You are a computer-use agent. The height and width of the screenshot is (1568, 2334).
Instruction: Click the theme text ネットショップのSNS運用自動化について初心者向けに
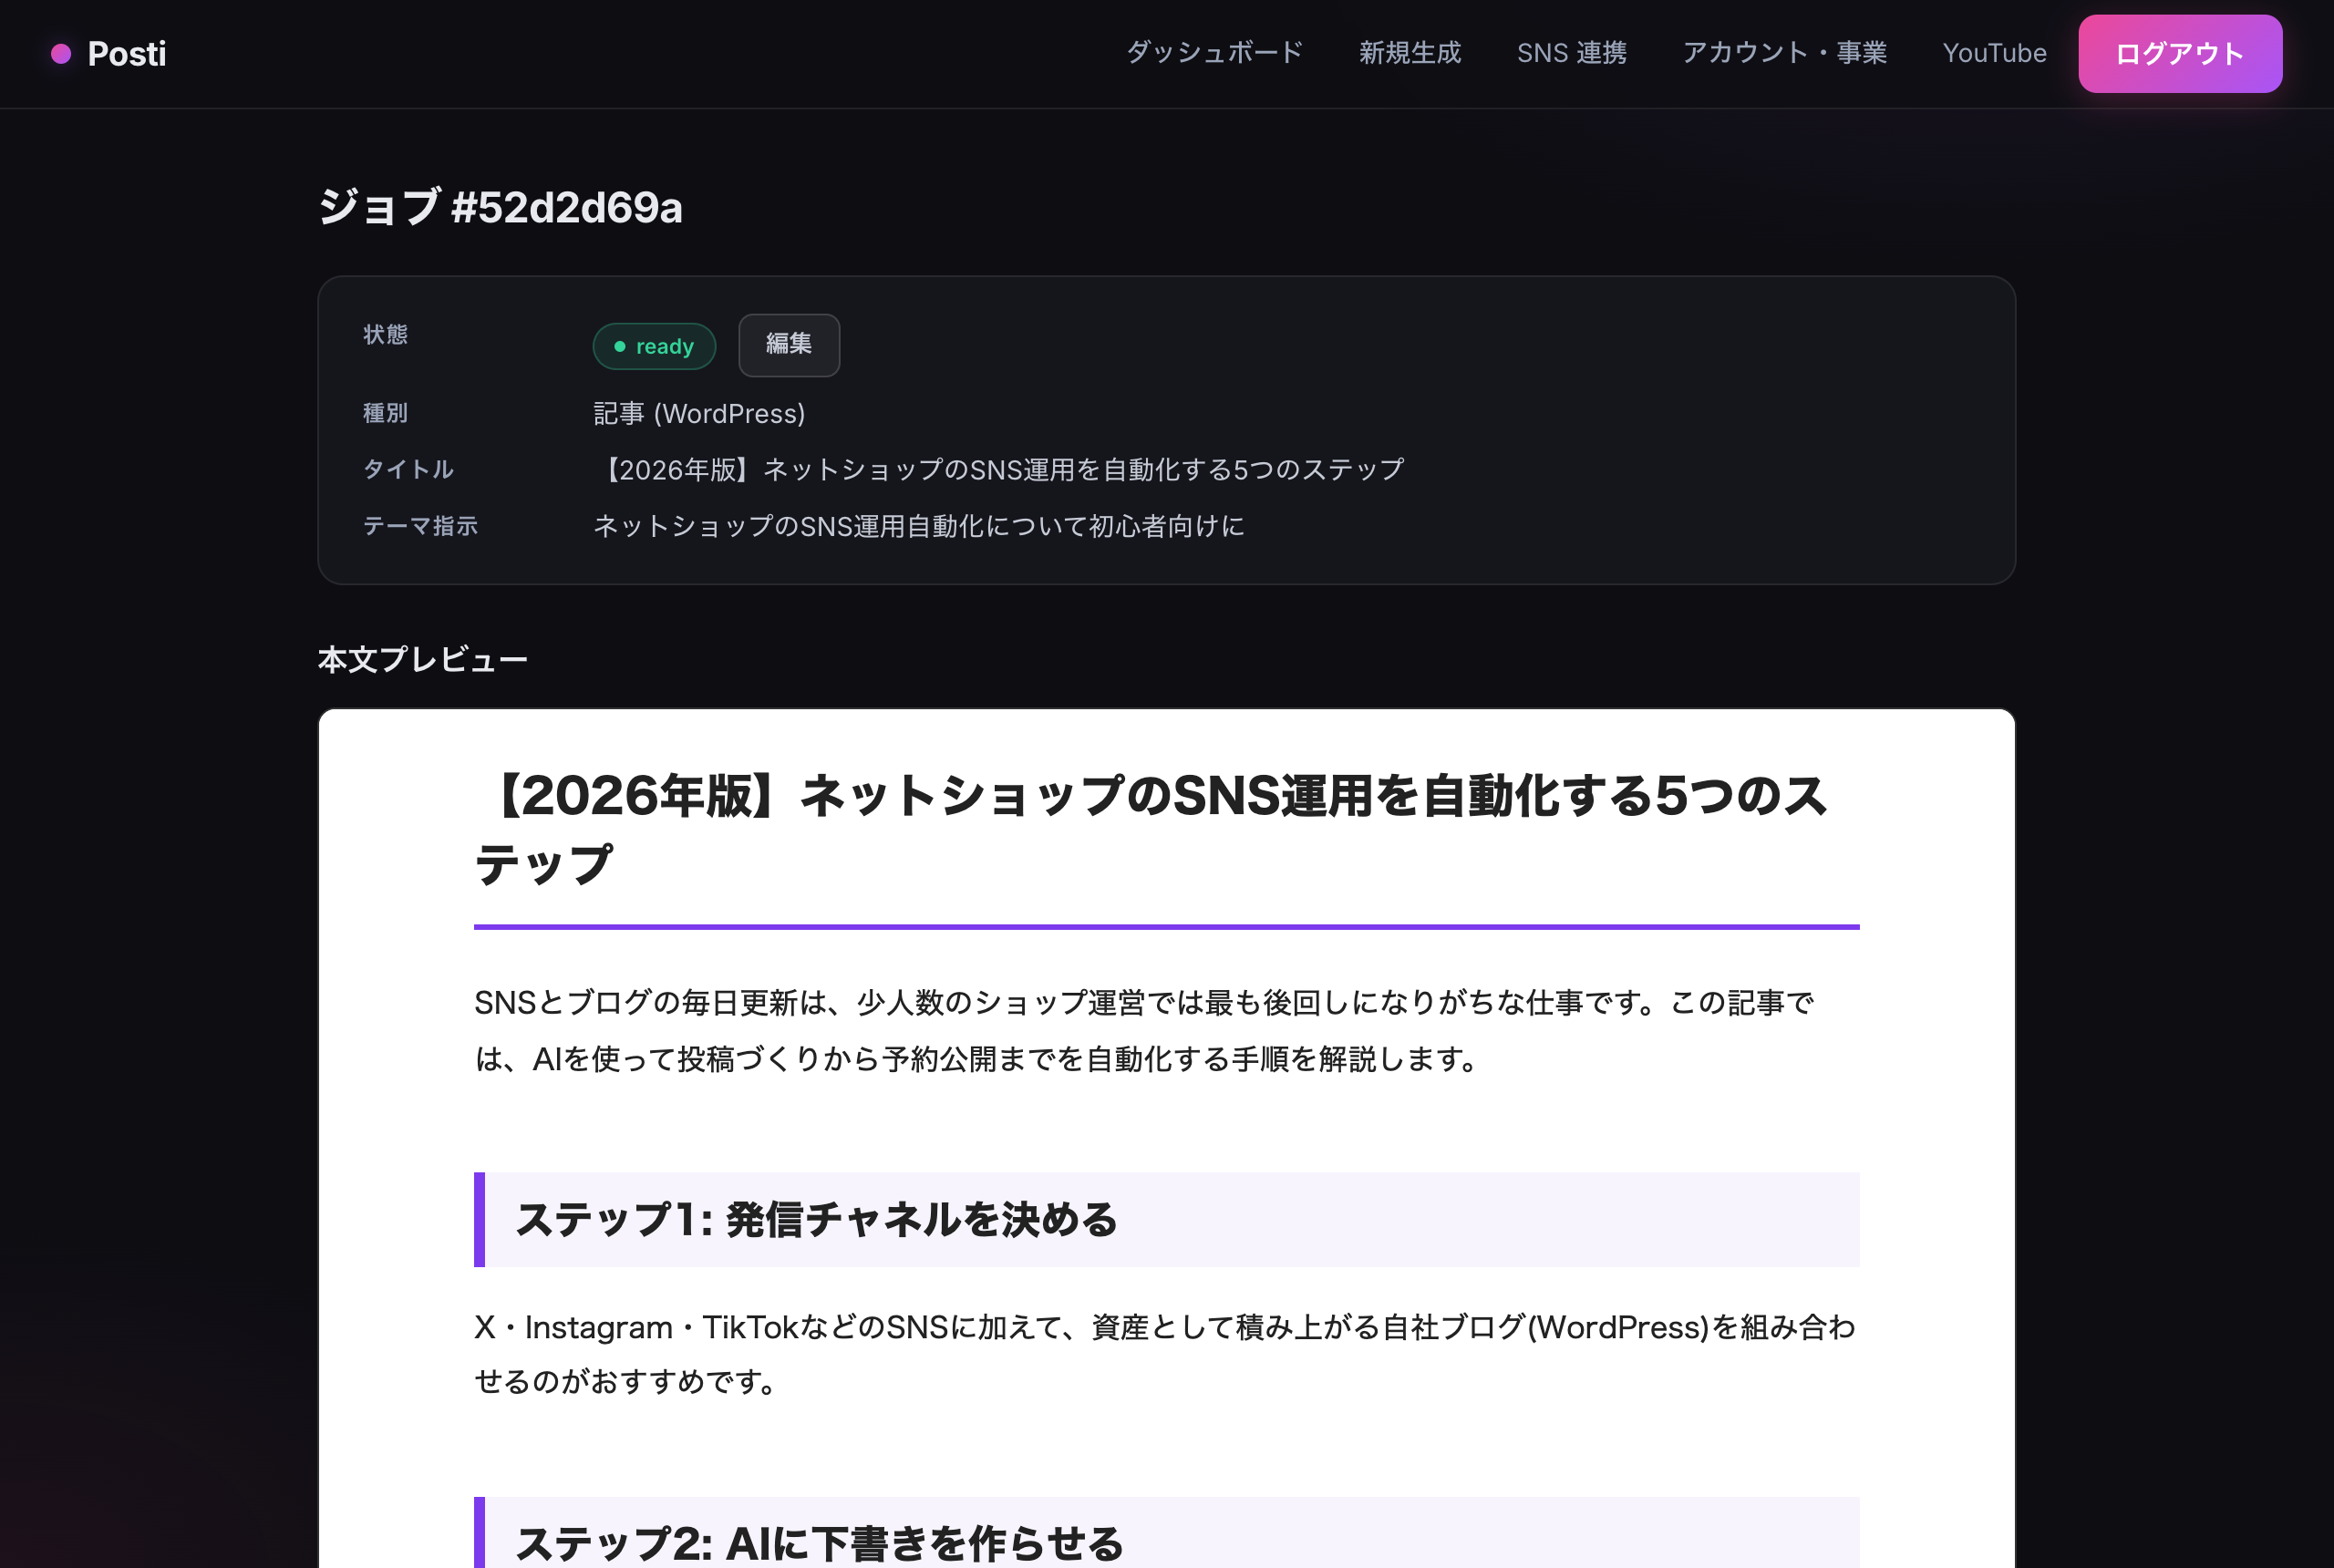[x=919, y=526]
